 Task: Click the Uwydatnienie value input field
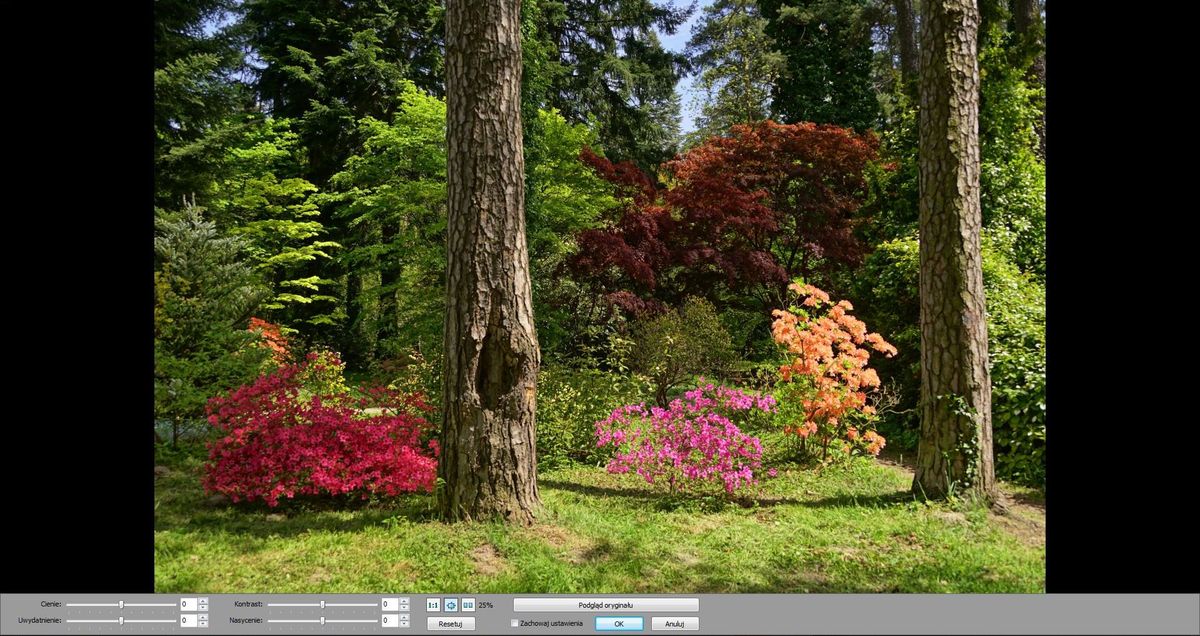tap(188, 620)
